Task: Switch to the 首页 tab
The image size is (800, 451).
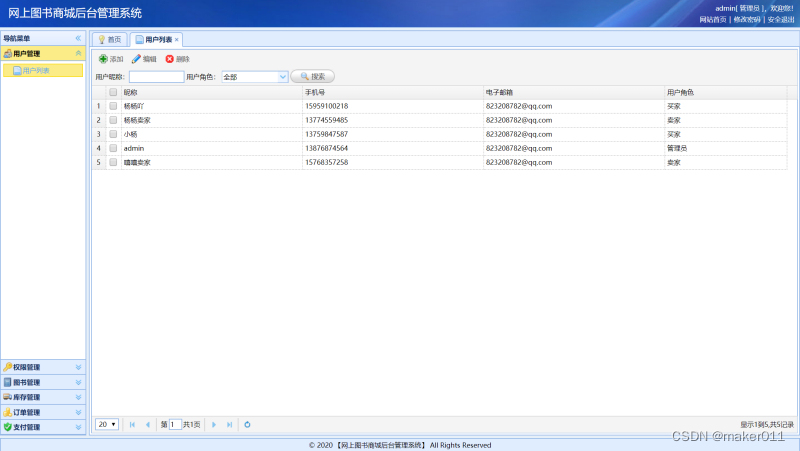Action: pyautogui.click(x=110, y=39)
